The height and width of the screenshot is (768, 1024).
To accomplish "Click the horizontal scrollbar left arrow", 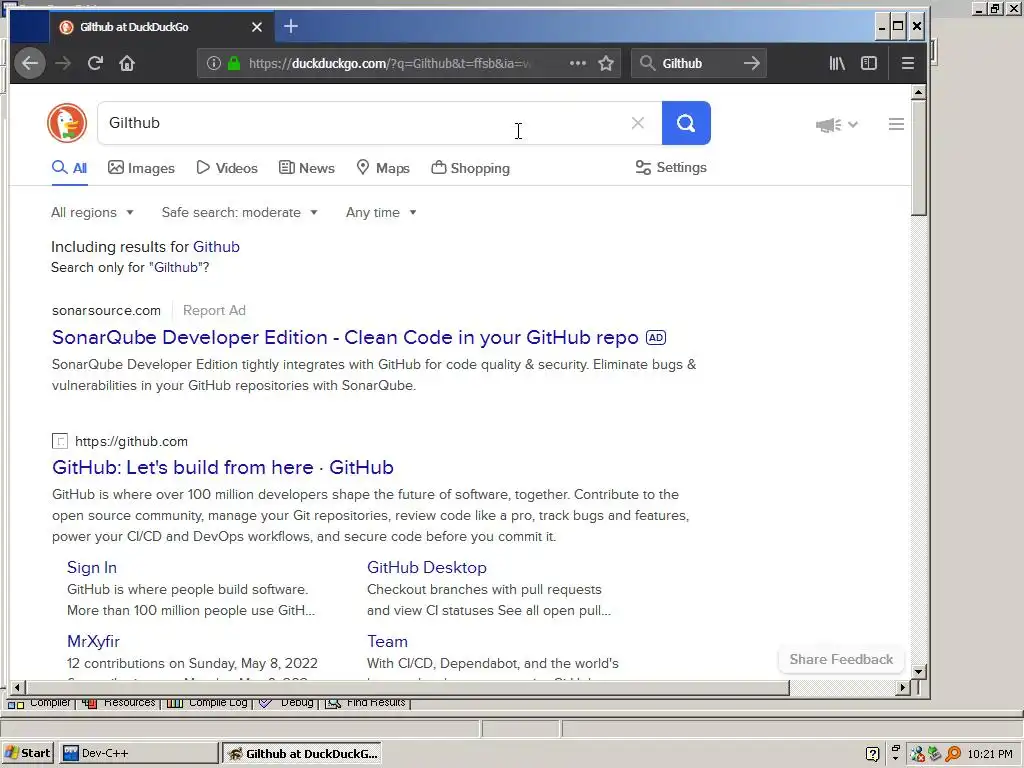I will tap(17, 688).
